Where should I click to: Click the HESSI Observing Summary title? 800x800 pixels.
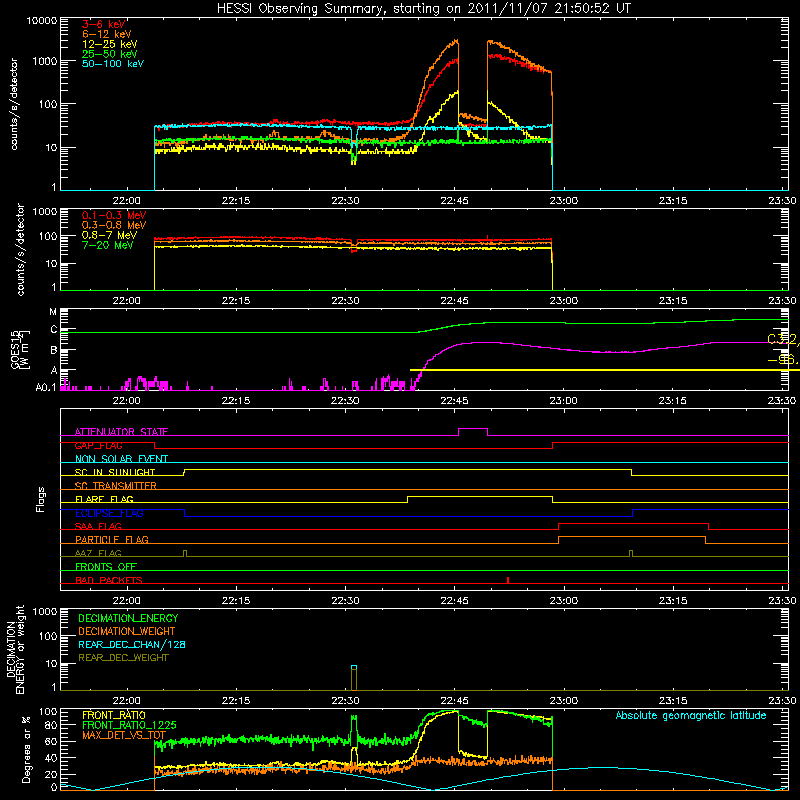424,8
